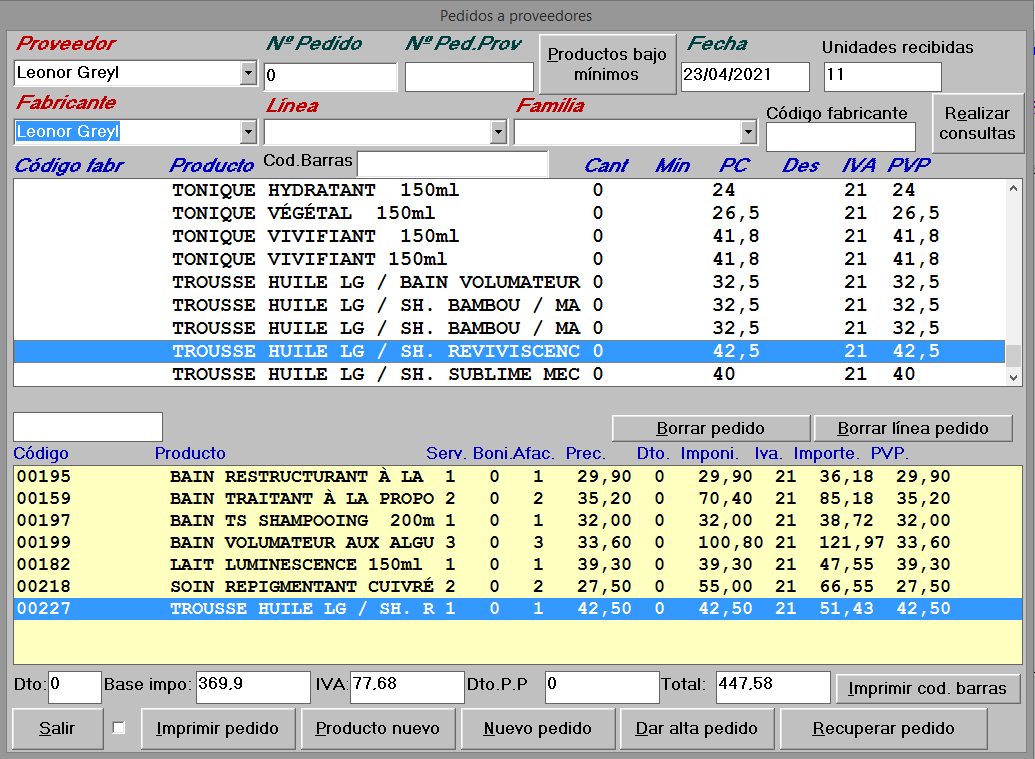Open the Proveedor dropdown
This screenshot has width=1035, height=759.
[248, 73]
